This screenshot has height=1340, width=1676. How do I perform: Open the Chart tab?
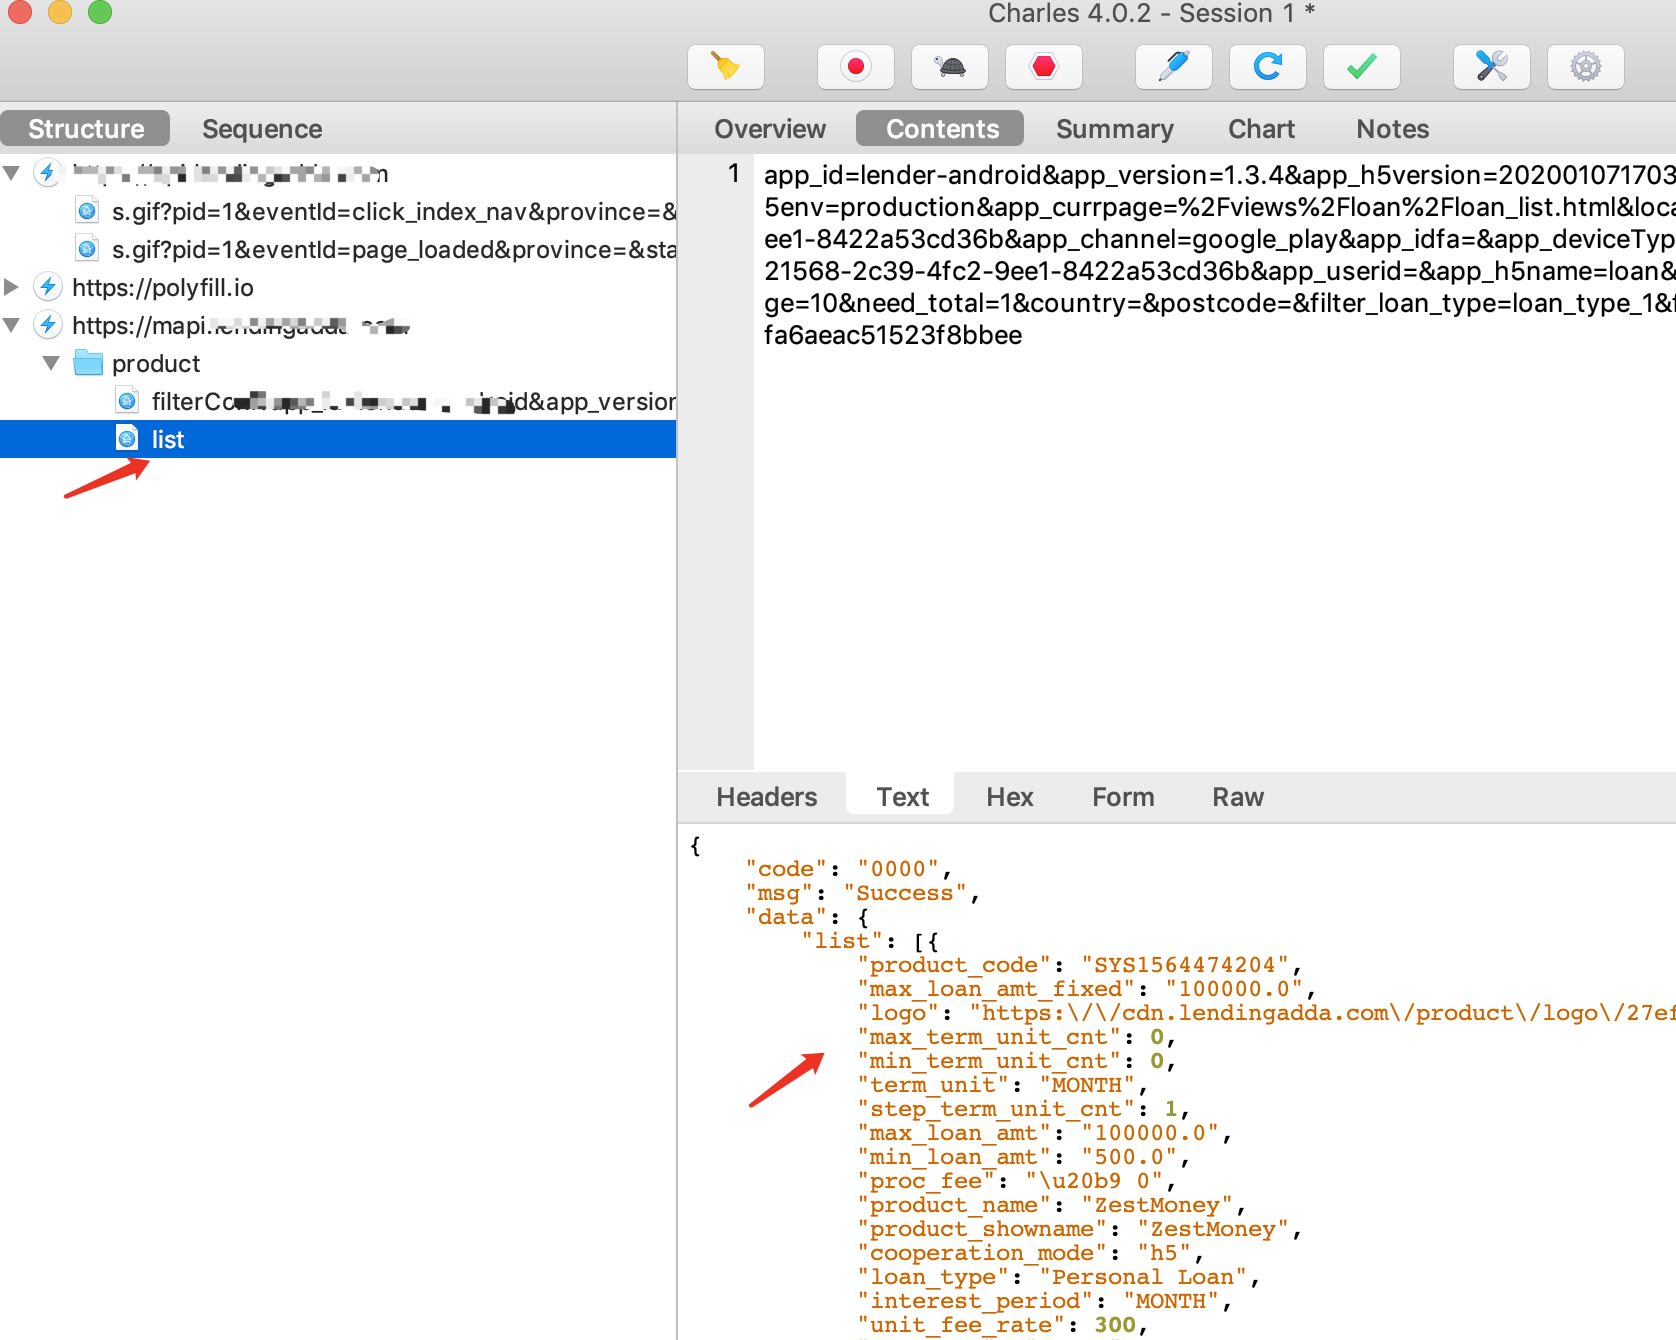(x=1262, y=129)
